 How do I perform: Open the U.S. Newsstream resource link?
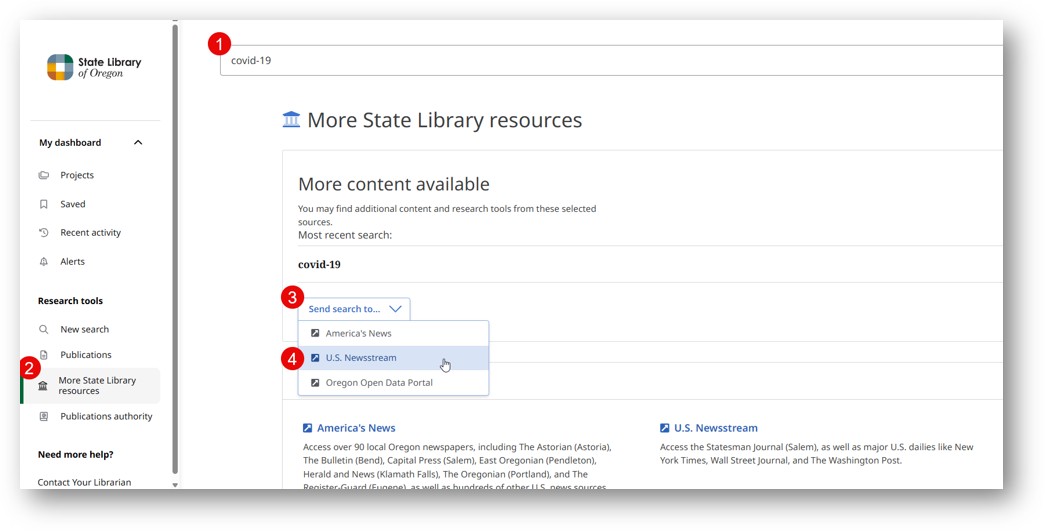click(x=715, y=428)
